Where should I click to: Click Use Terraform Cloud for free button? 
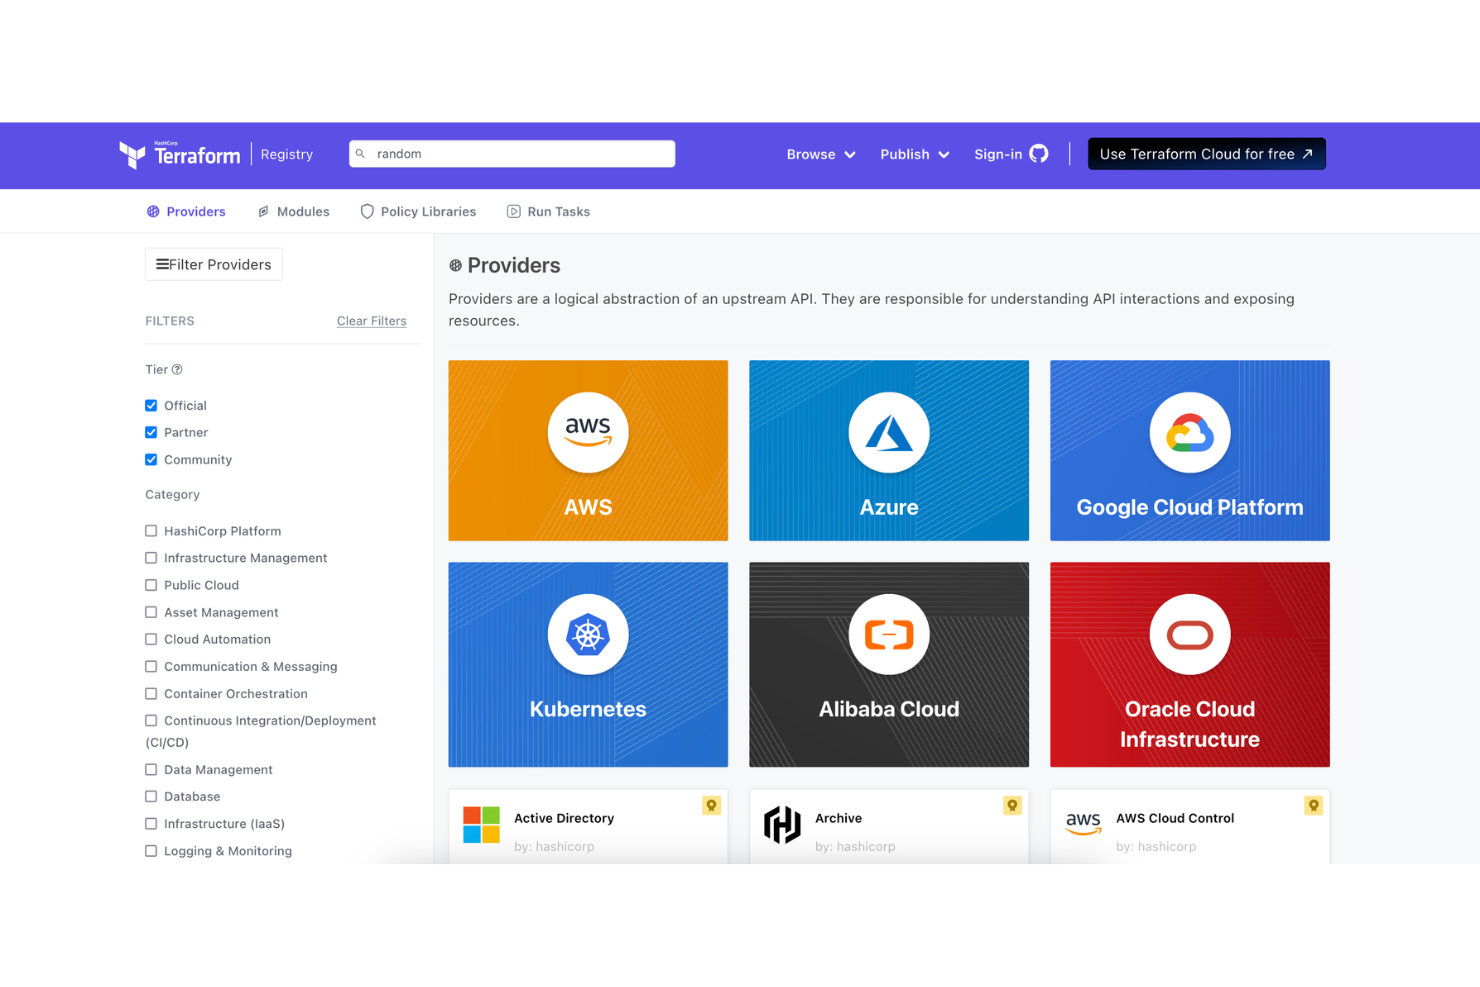(x=1207, y=154)
